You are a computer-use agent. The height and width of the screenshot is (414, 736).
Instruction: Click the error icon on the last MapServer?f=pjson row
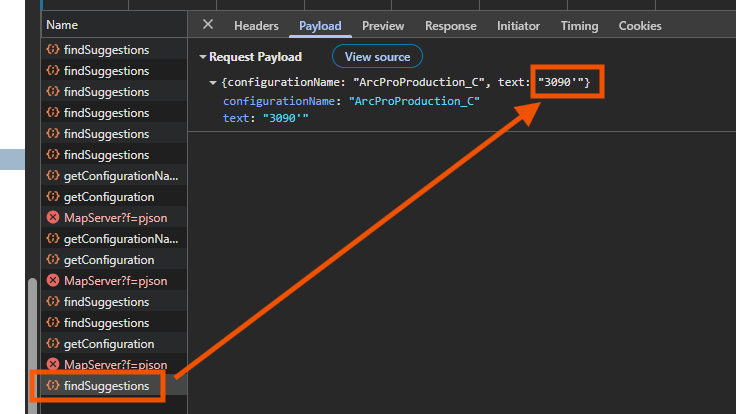pos(53,365)
